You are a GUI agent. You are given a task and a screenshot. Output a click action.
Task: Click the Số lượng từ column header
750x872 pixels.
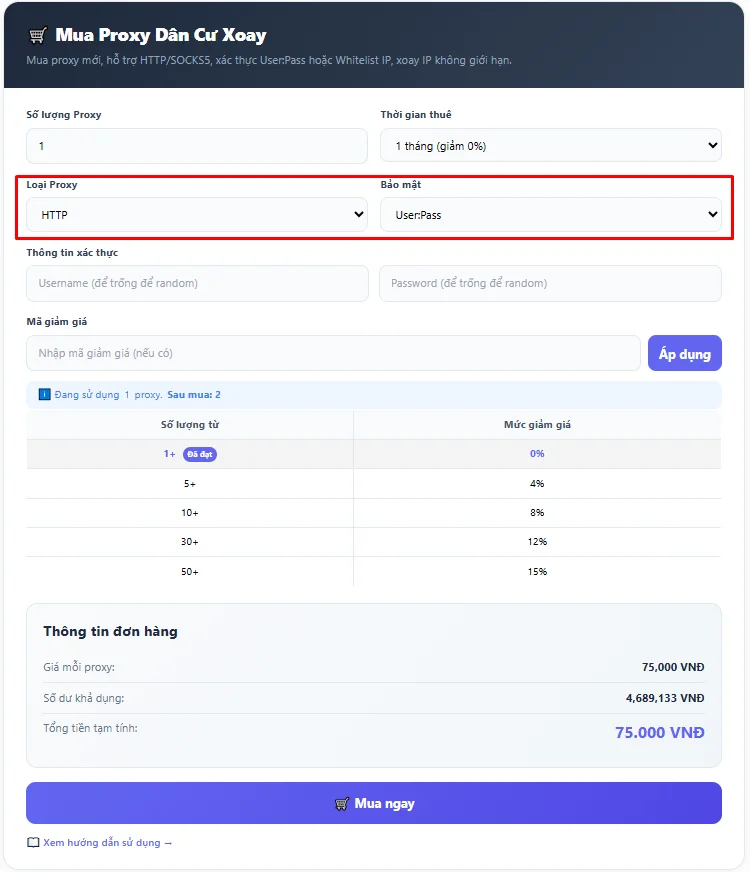coord(190,425)
